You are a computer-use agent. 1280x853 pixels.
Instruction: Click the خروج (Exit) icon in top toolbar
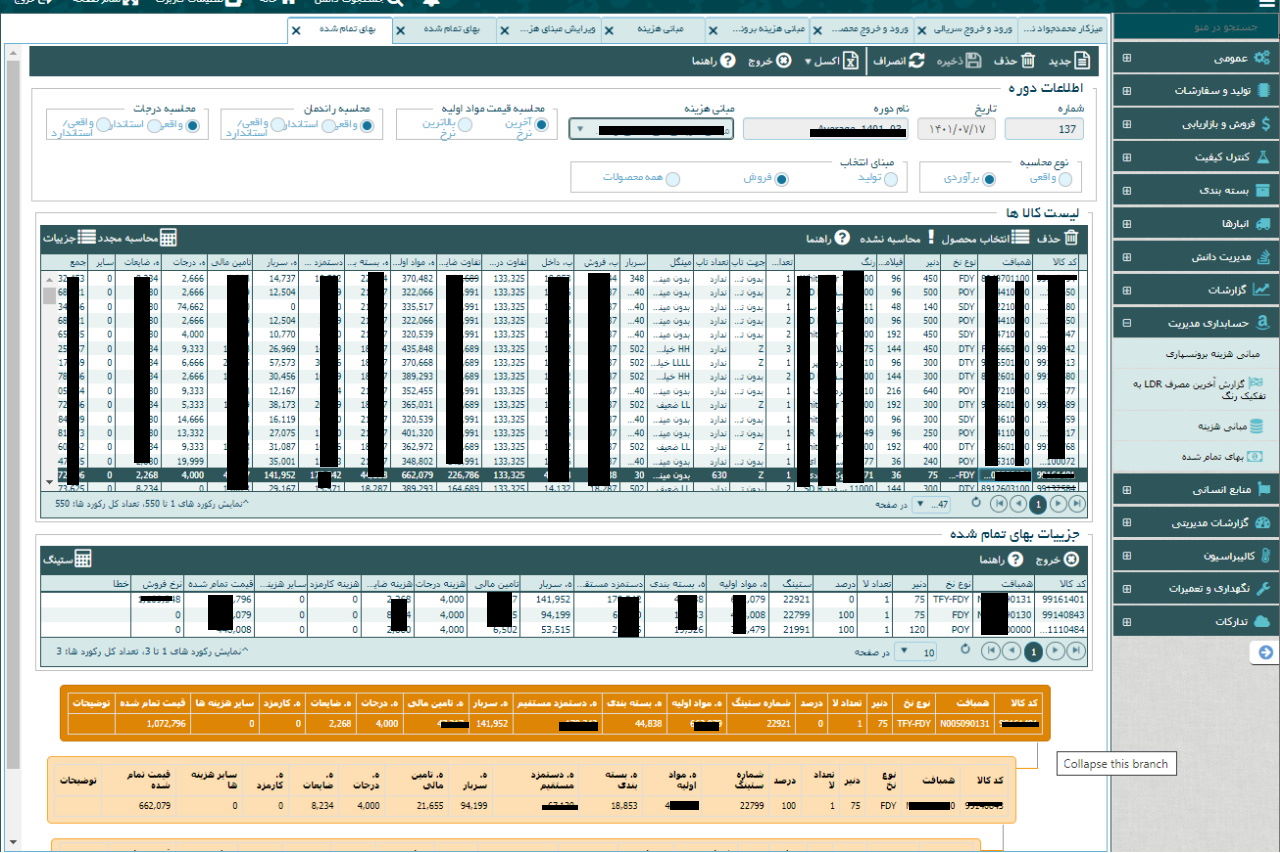784,61
